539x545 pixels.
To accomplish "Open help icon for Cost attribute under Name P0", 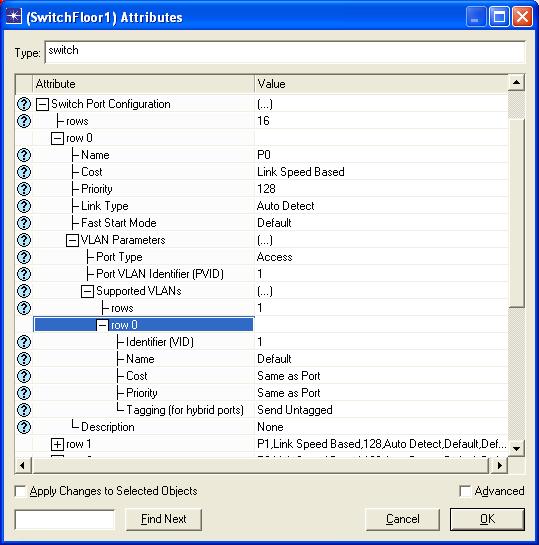I will click(x=24, y=172).
